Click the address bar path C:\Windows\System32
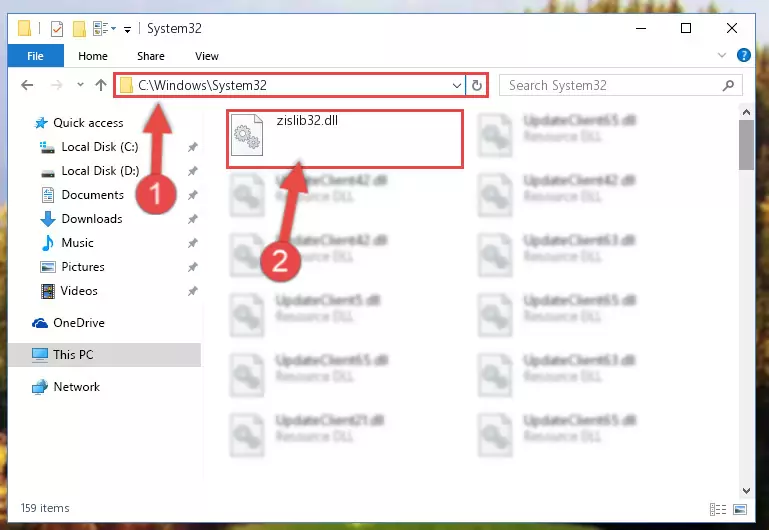 (x=202, y=85)
